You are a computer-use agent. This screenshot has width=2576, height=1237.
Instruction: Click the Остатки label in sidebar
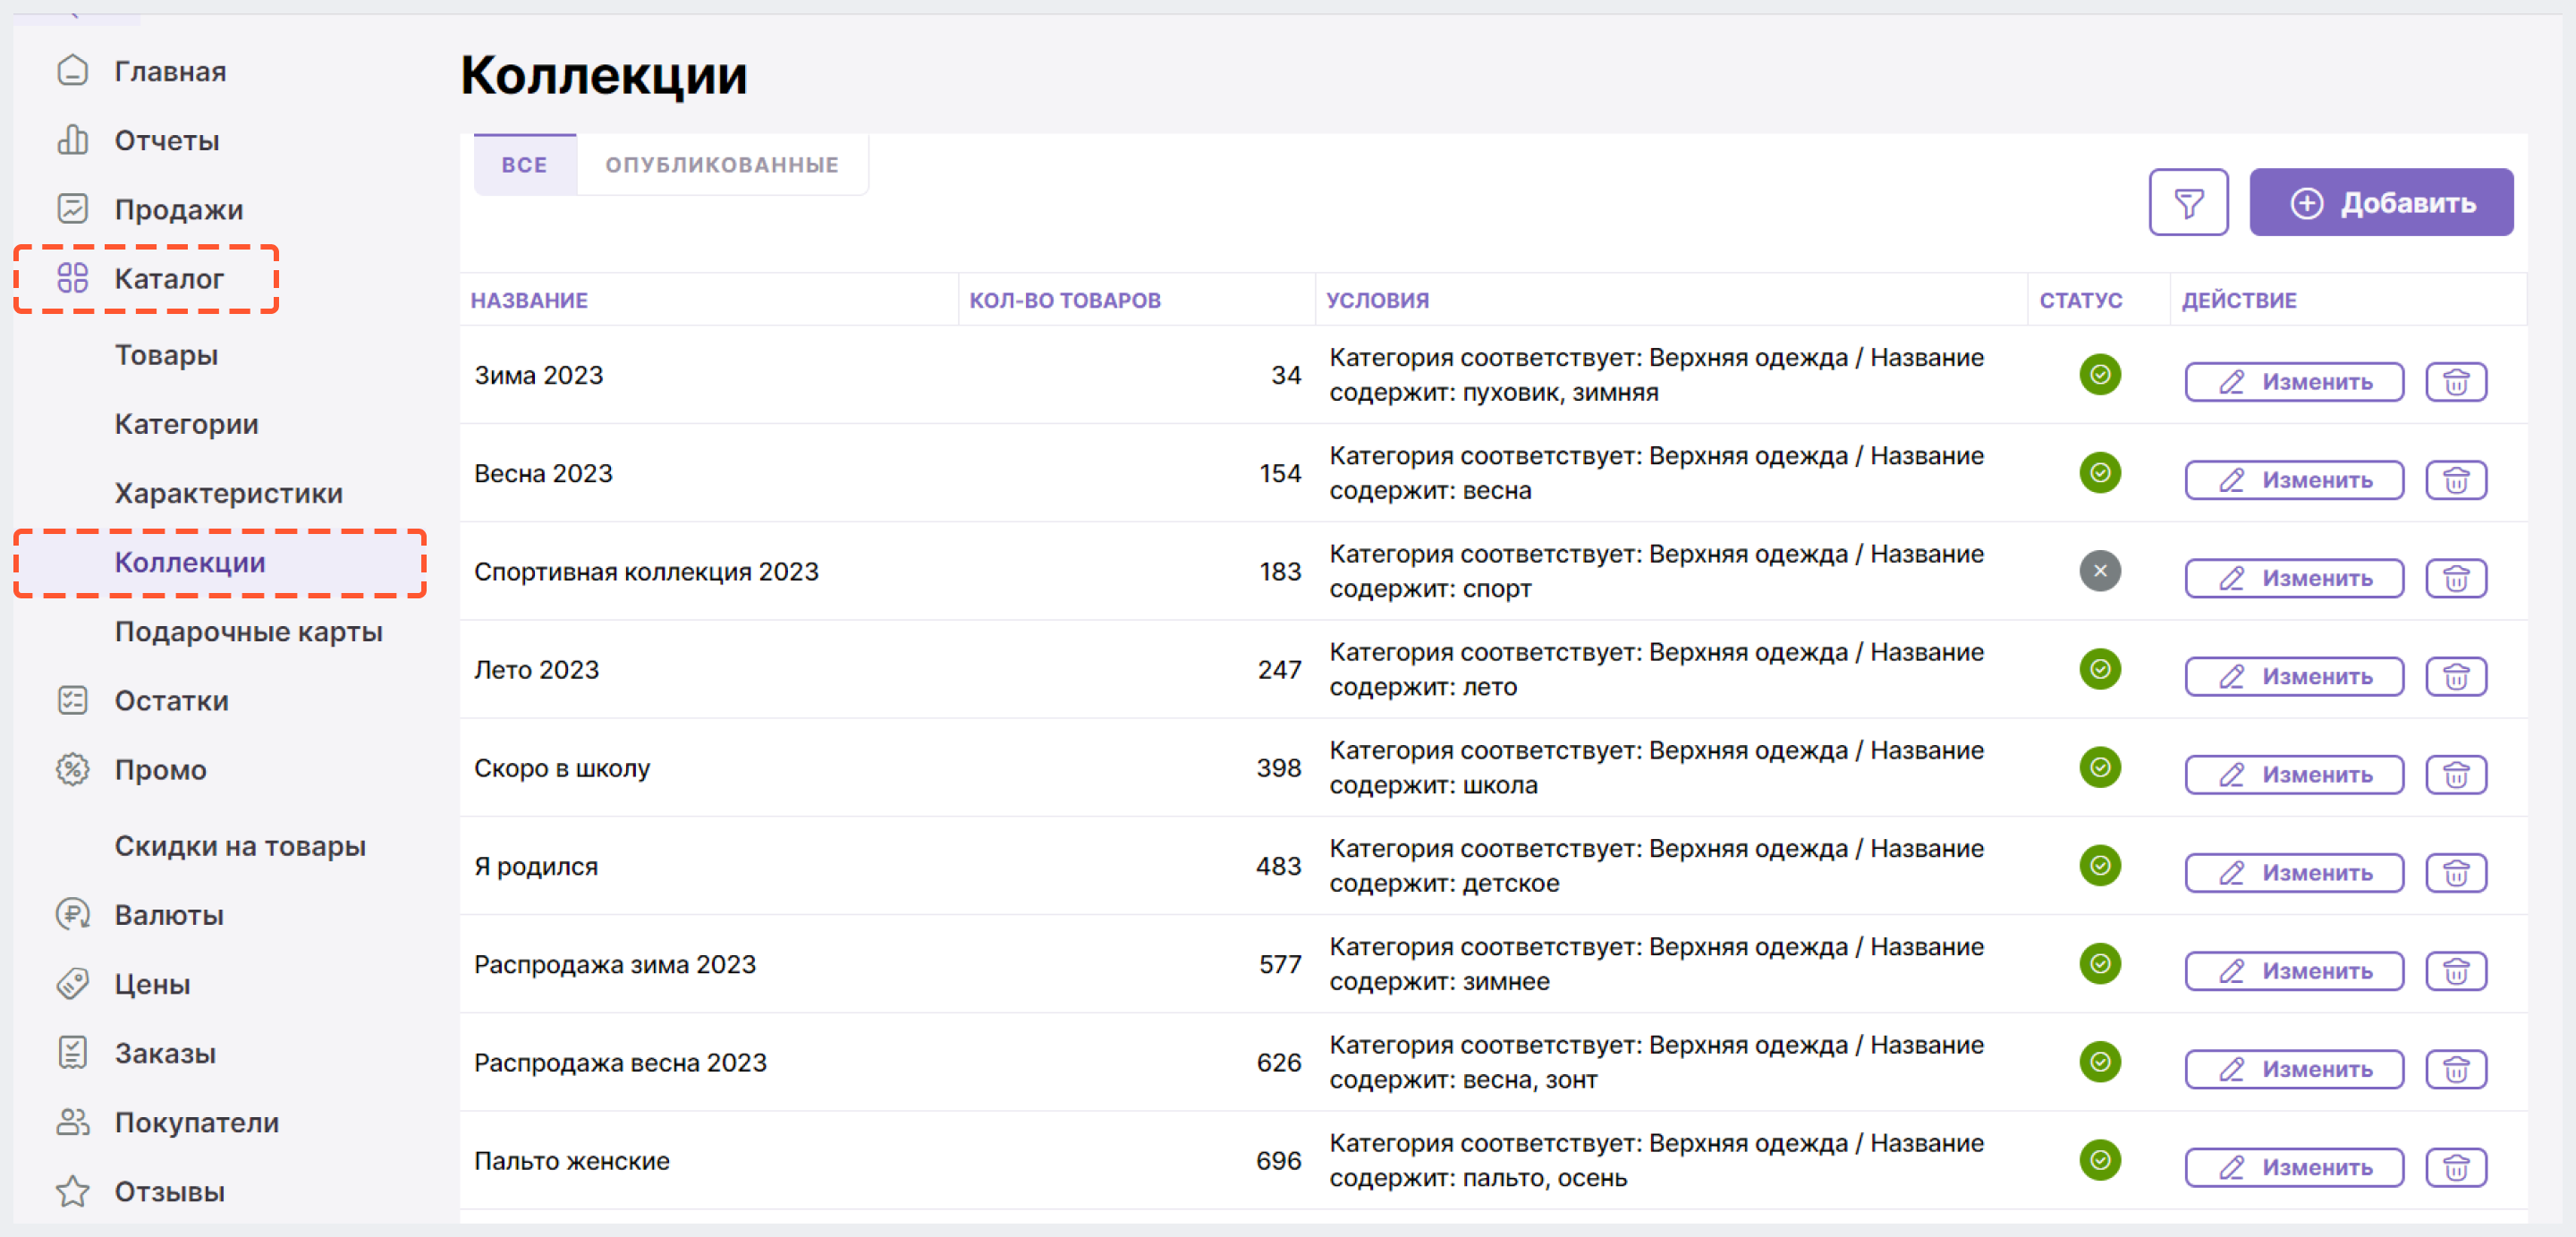171,700
